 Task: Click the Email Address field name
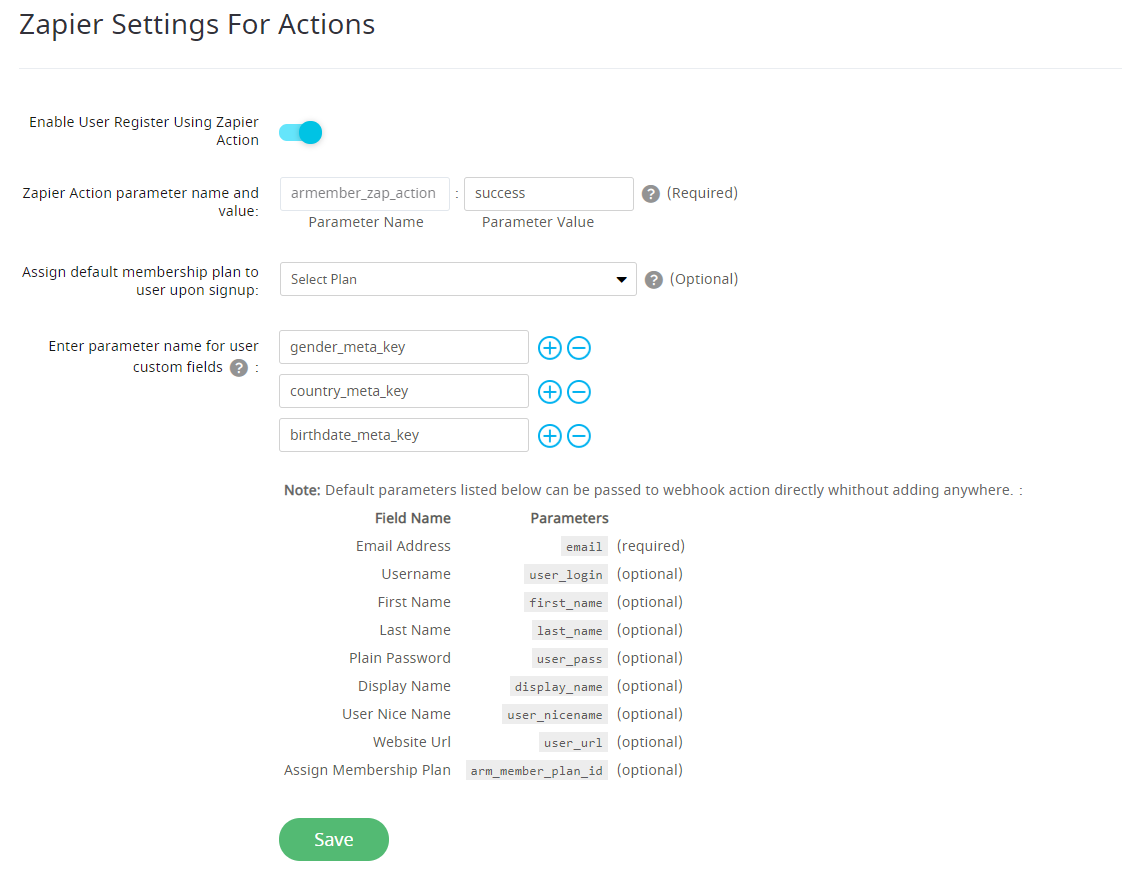pyautogui.click(x=403, y=546)
